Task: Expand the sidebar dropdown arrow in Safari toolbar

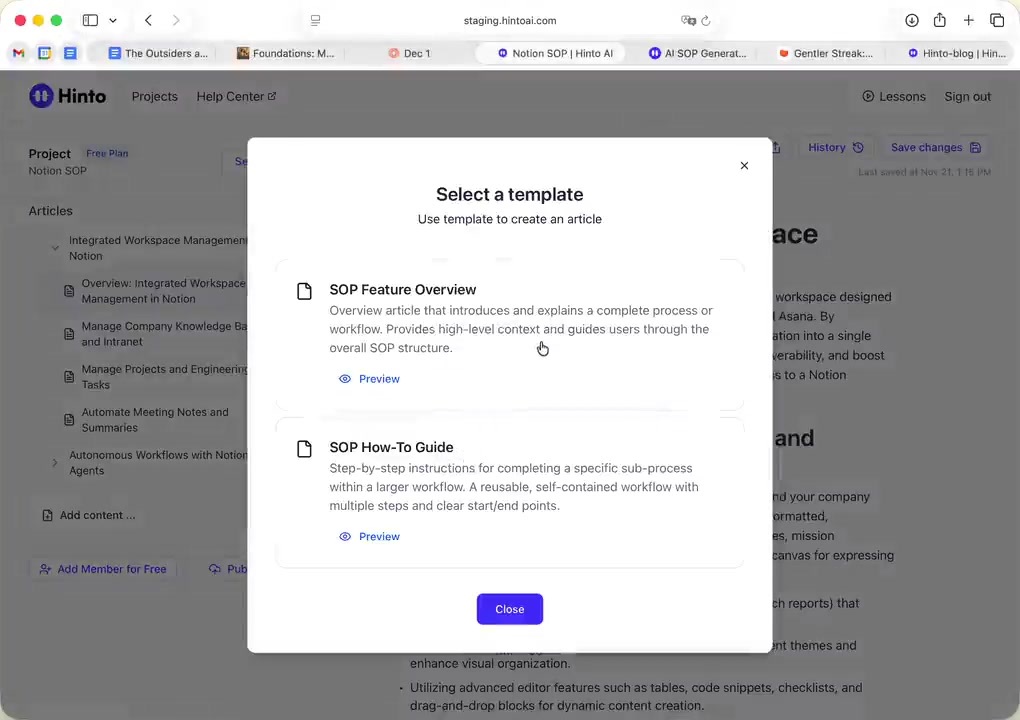Action: [x=113, y=20]
